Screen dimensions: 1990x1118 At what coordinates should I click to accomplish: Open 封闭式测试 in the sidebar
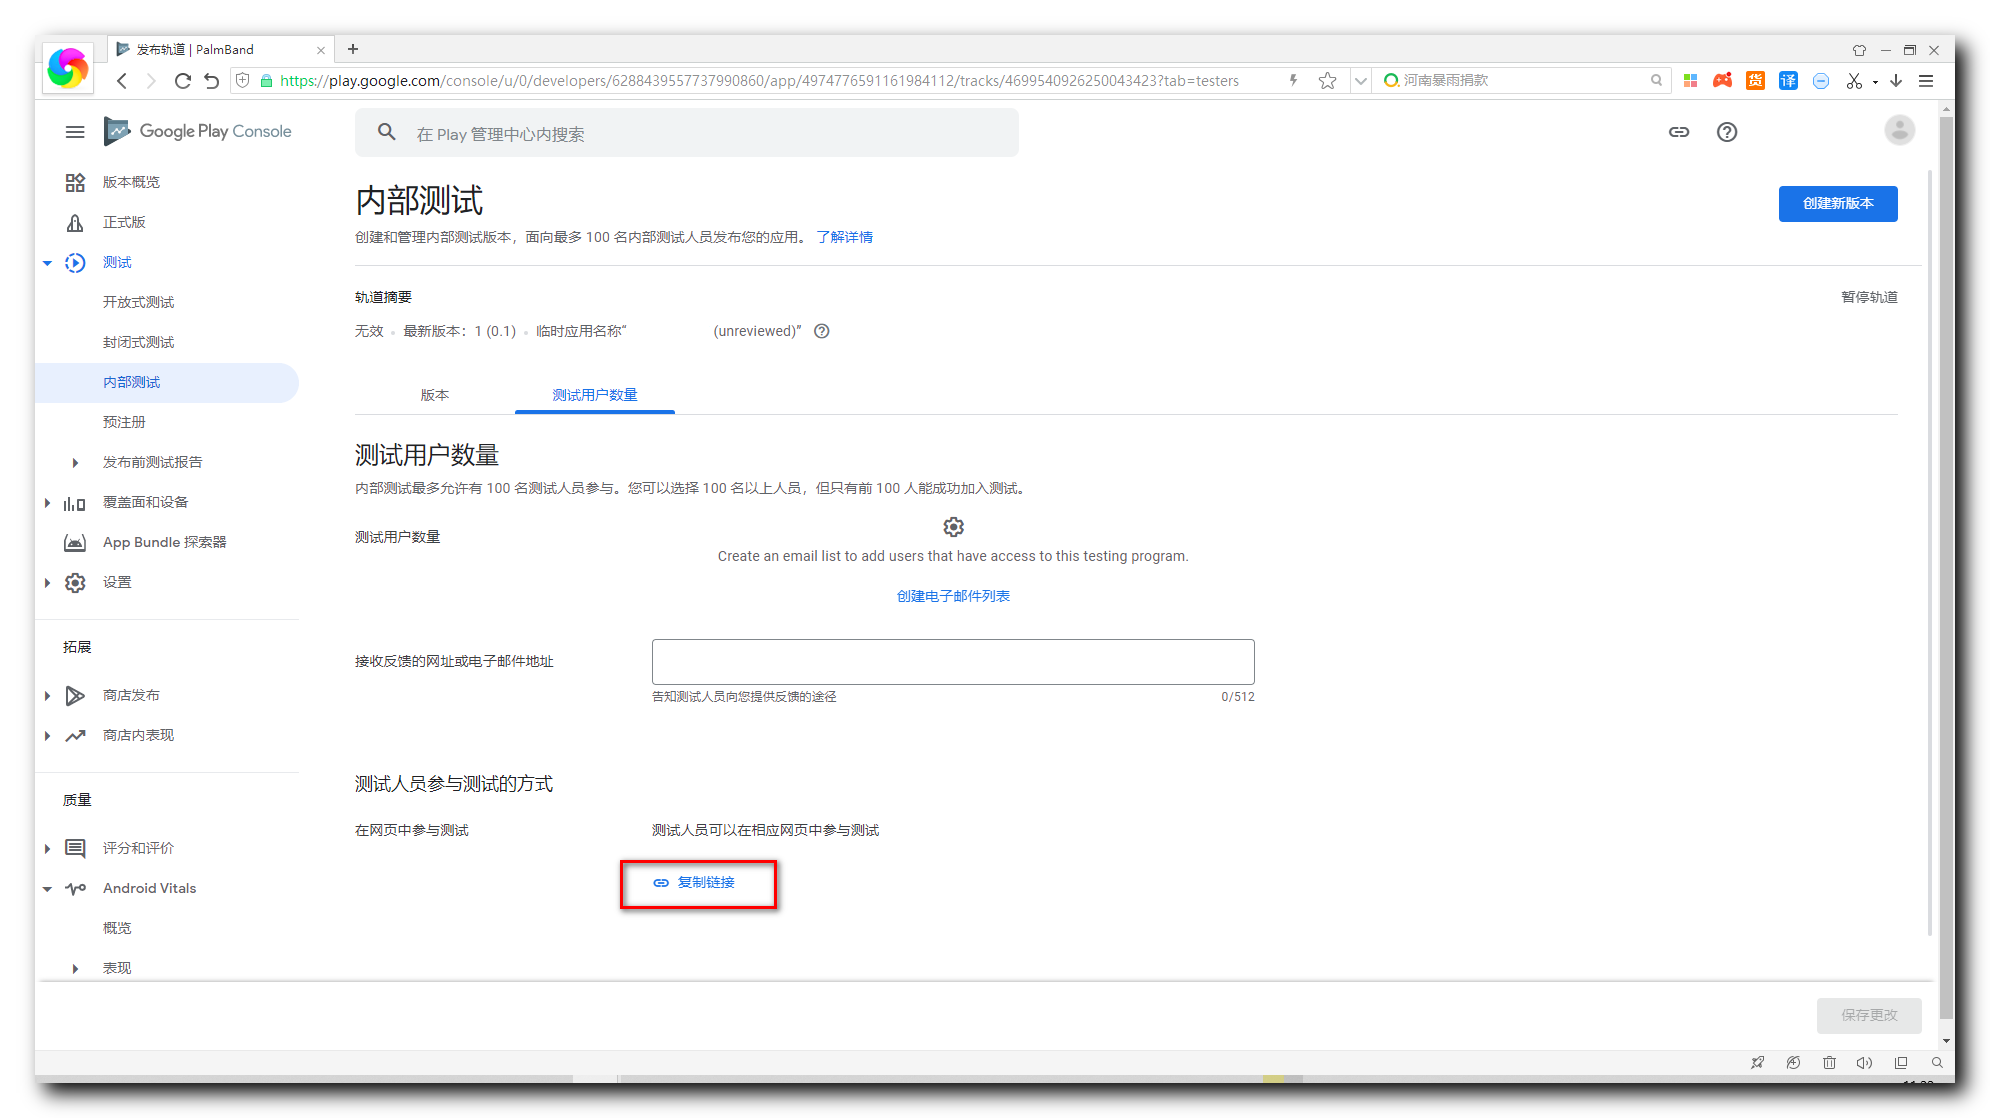138,342
